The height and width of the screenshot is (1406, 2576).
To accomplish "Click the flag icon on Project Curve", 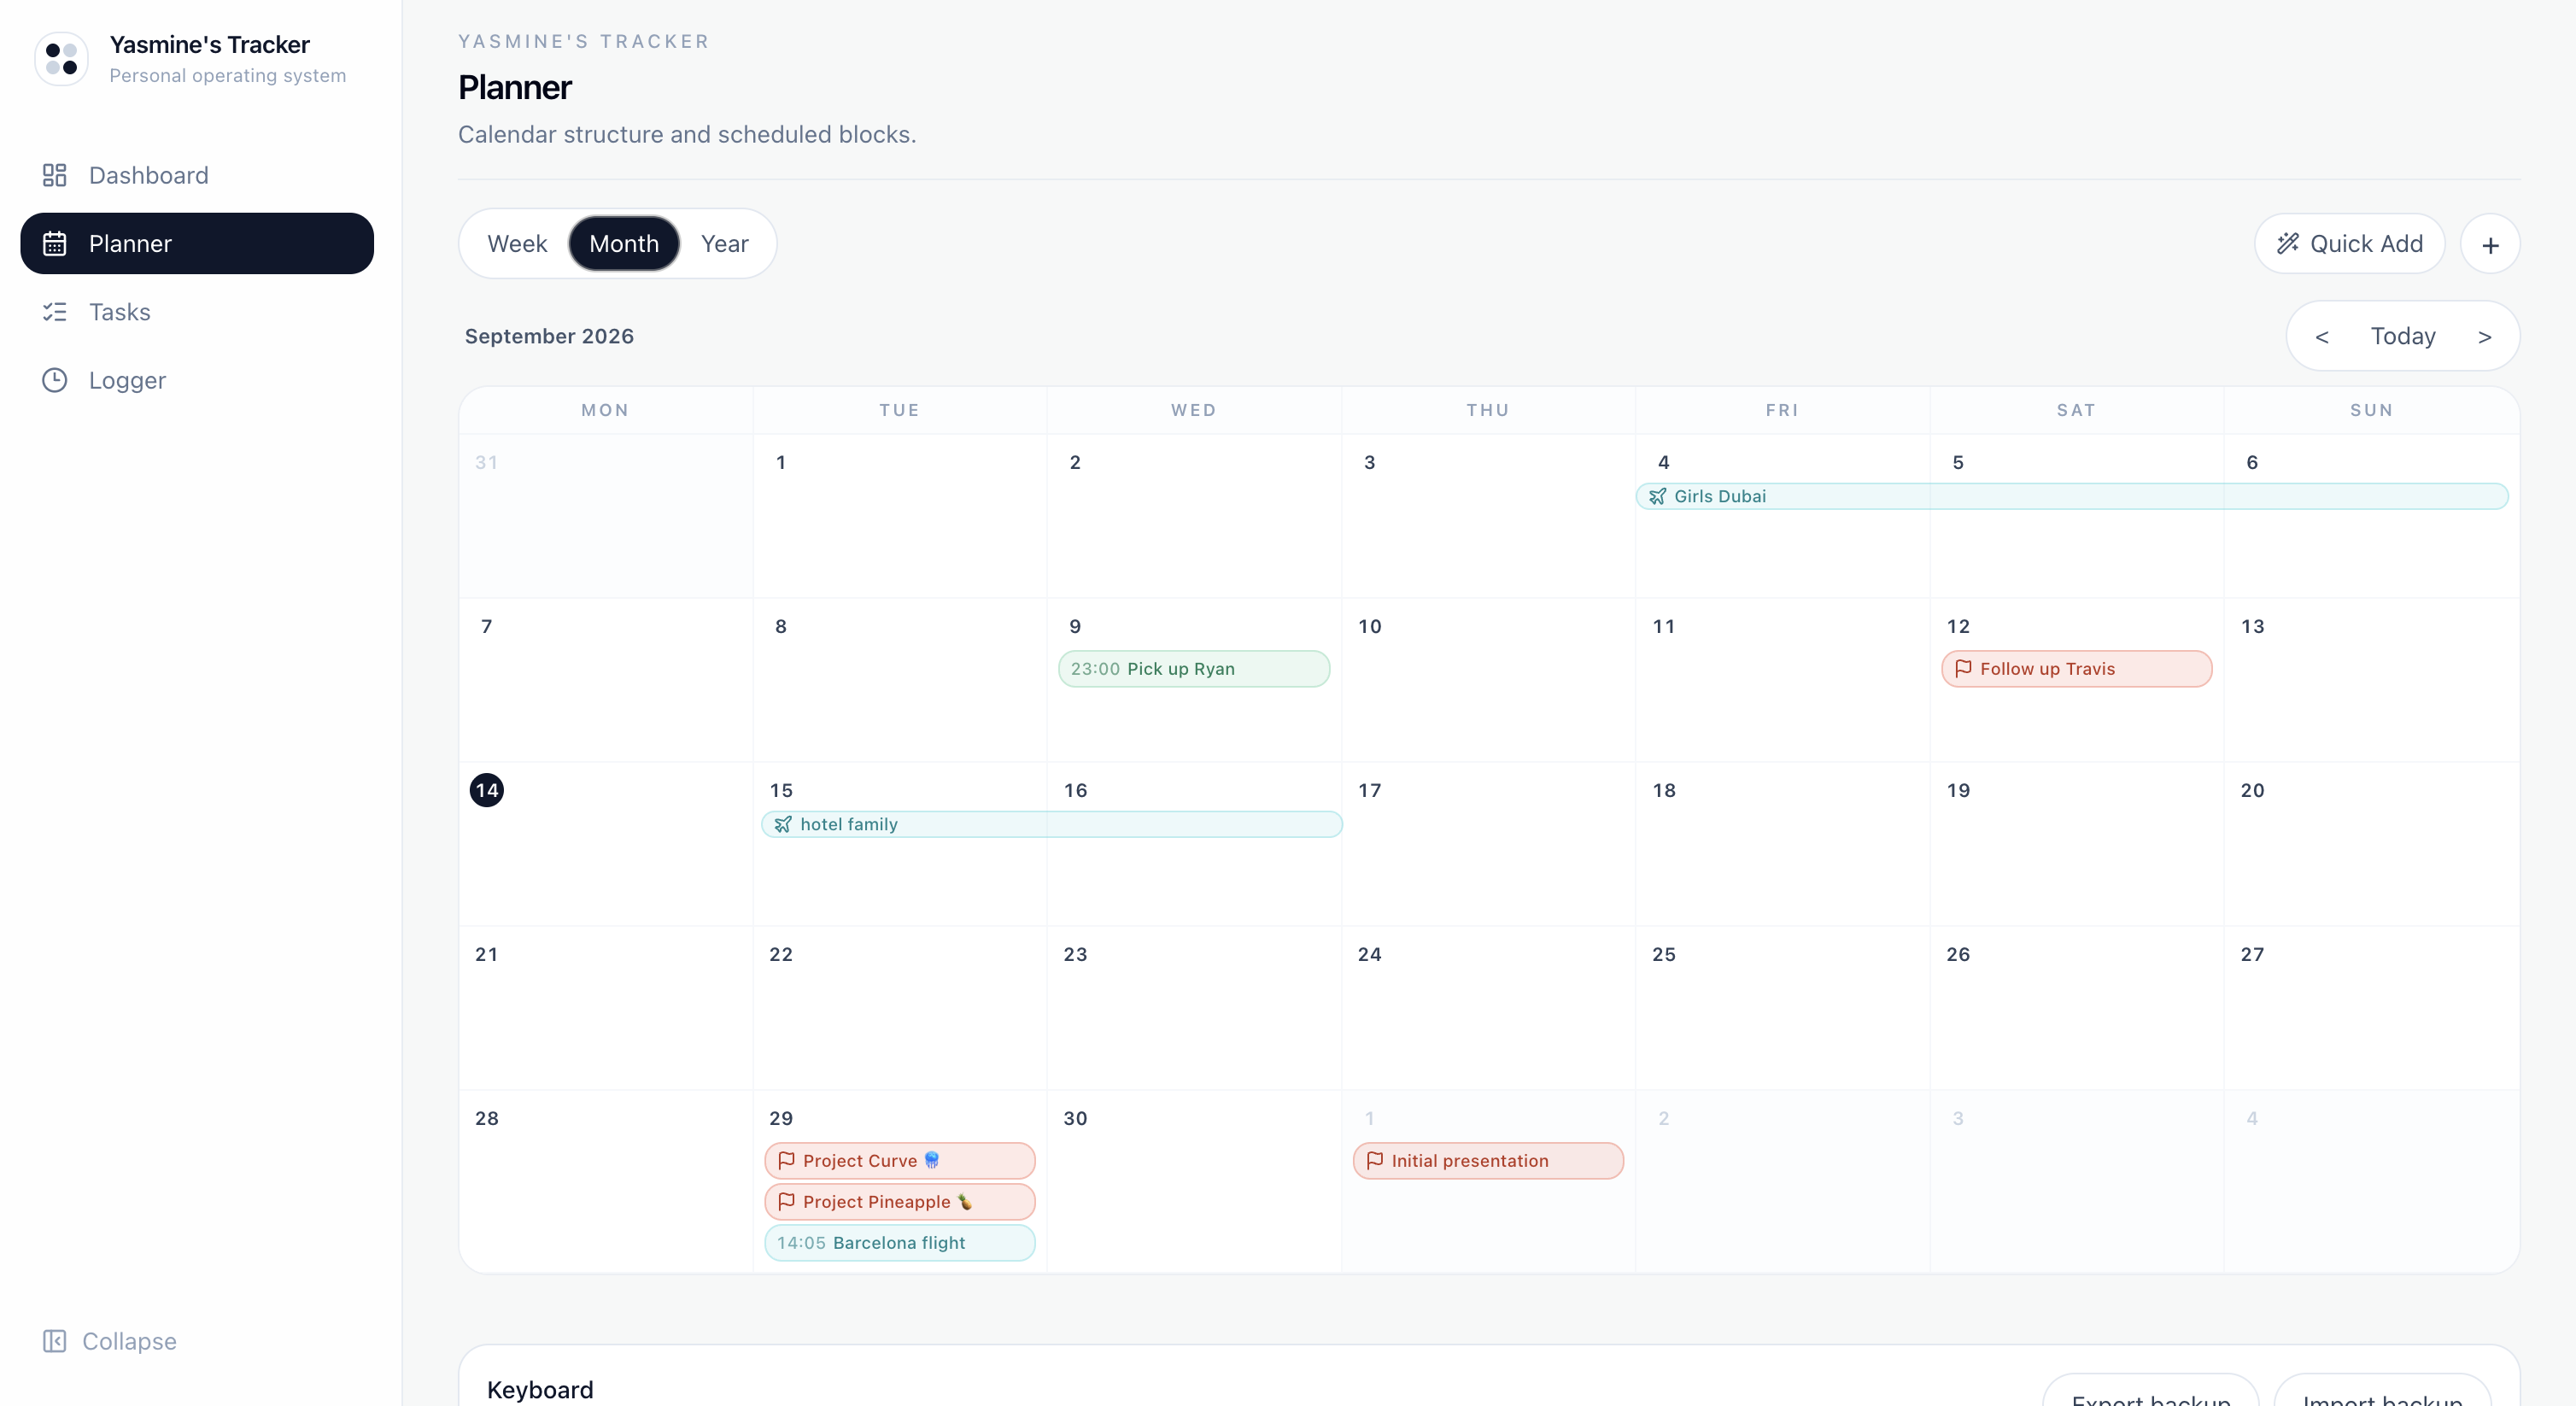I will (786, 1160).
